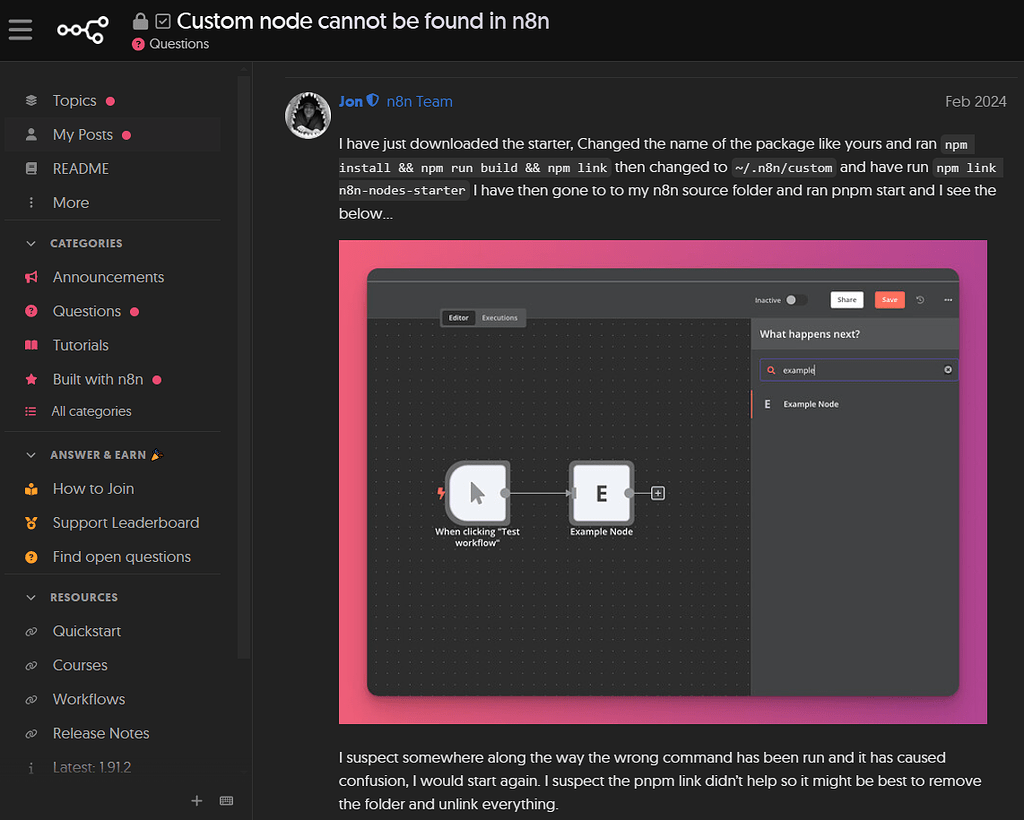
Task: Collapse the Resources section
Action: click(x=32, y=597)
